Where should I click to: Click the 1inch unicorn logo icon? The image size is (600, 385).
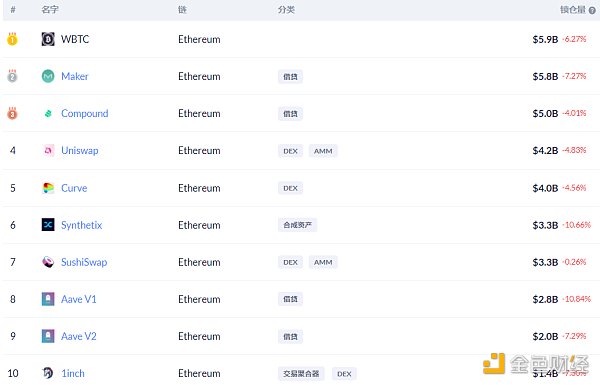48,373
